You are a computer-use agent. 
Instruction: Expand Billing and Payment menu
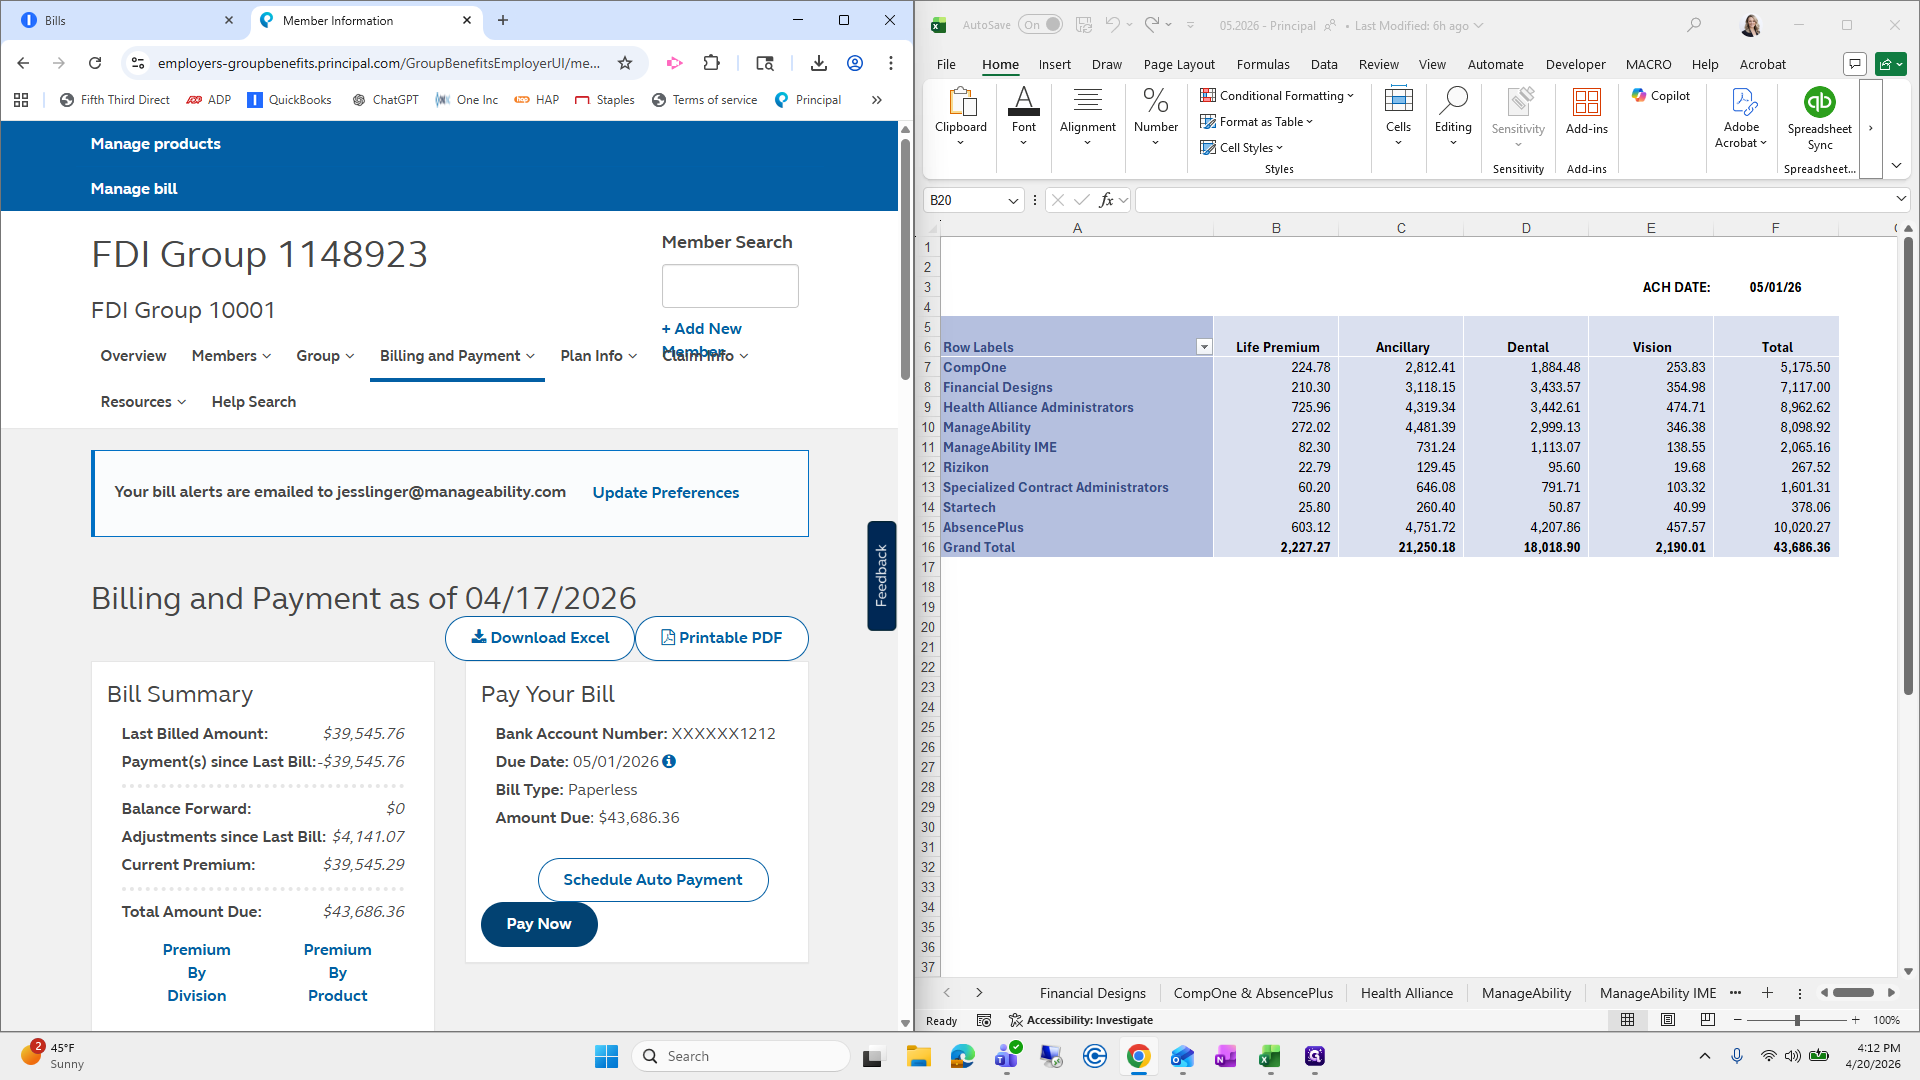pos(457,356)
